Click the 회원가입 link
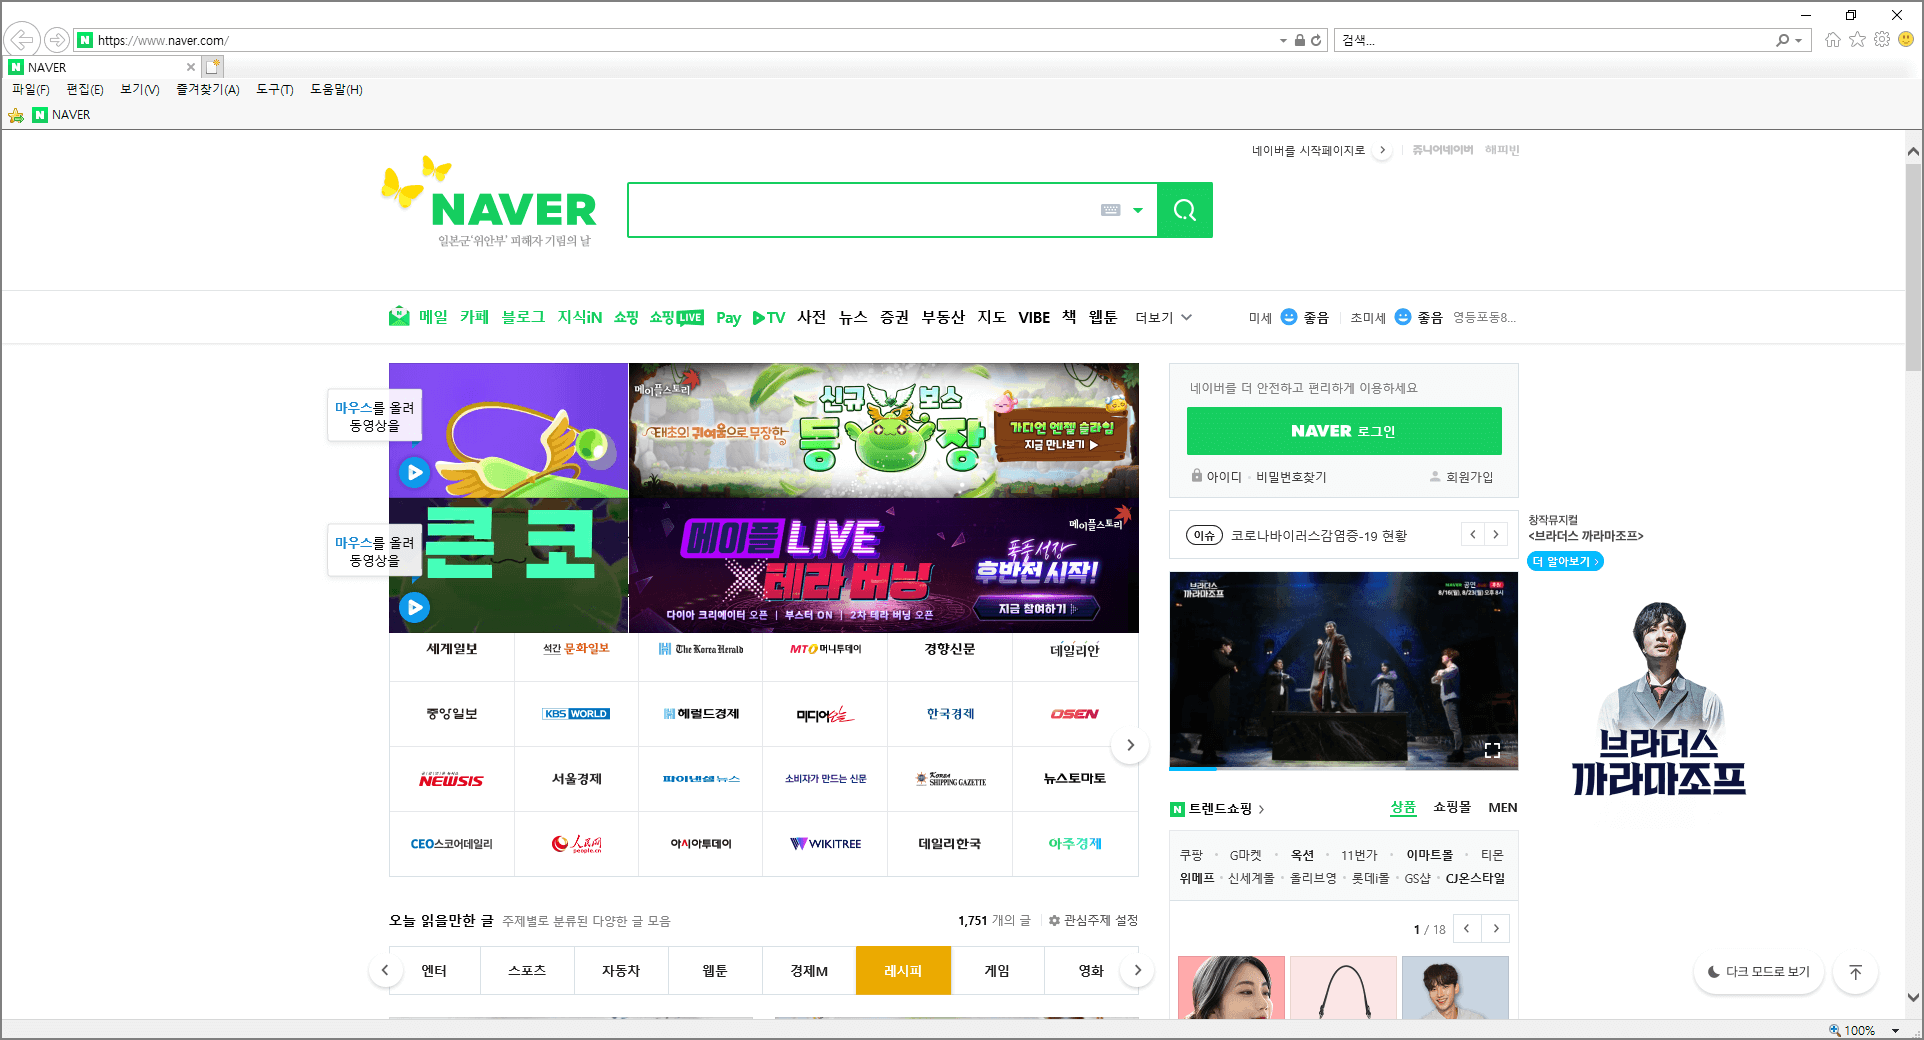This screenshot has height=1040, width=1924. click(1469, 477)
